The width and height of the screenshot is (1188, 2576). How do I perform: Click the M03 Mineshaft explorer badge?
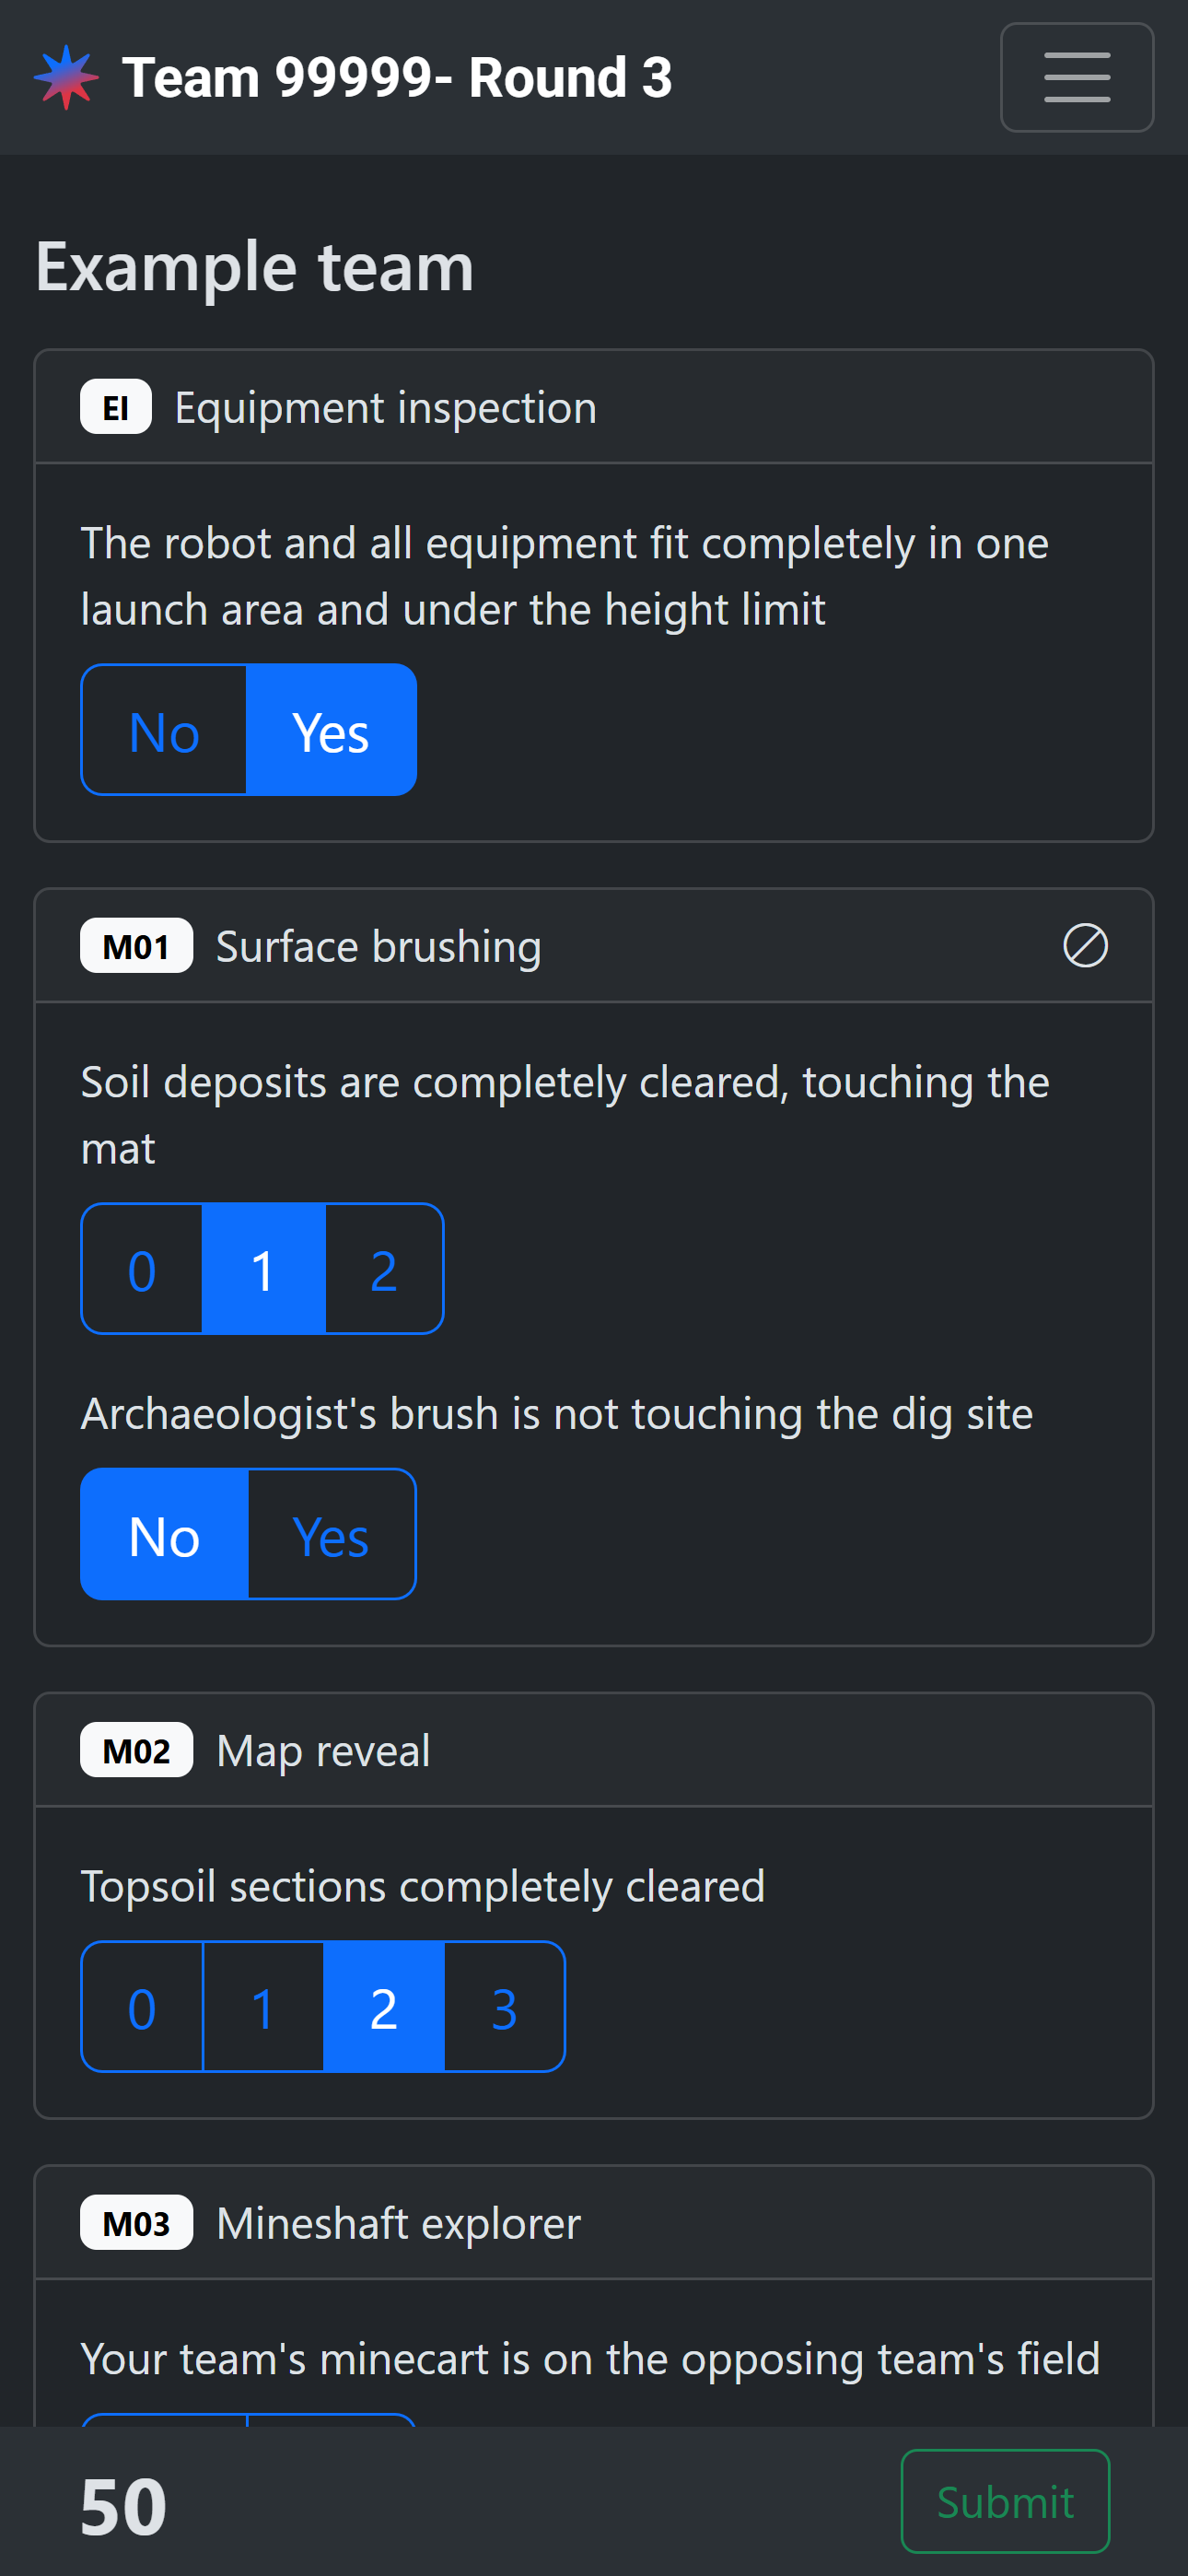[136, 2222]
